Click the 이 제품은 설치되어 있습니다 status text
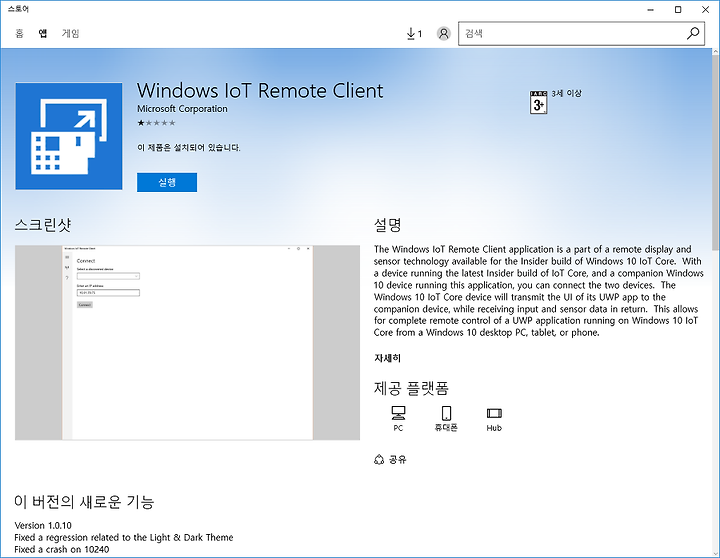Screen dimensions: 720x558 click(189, 147)
